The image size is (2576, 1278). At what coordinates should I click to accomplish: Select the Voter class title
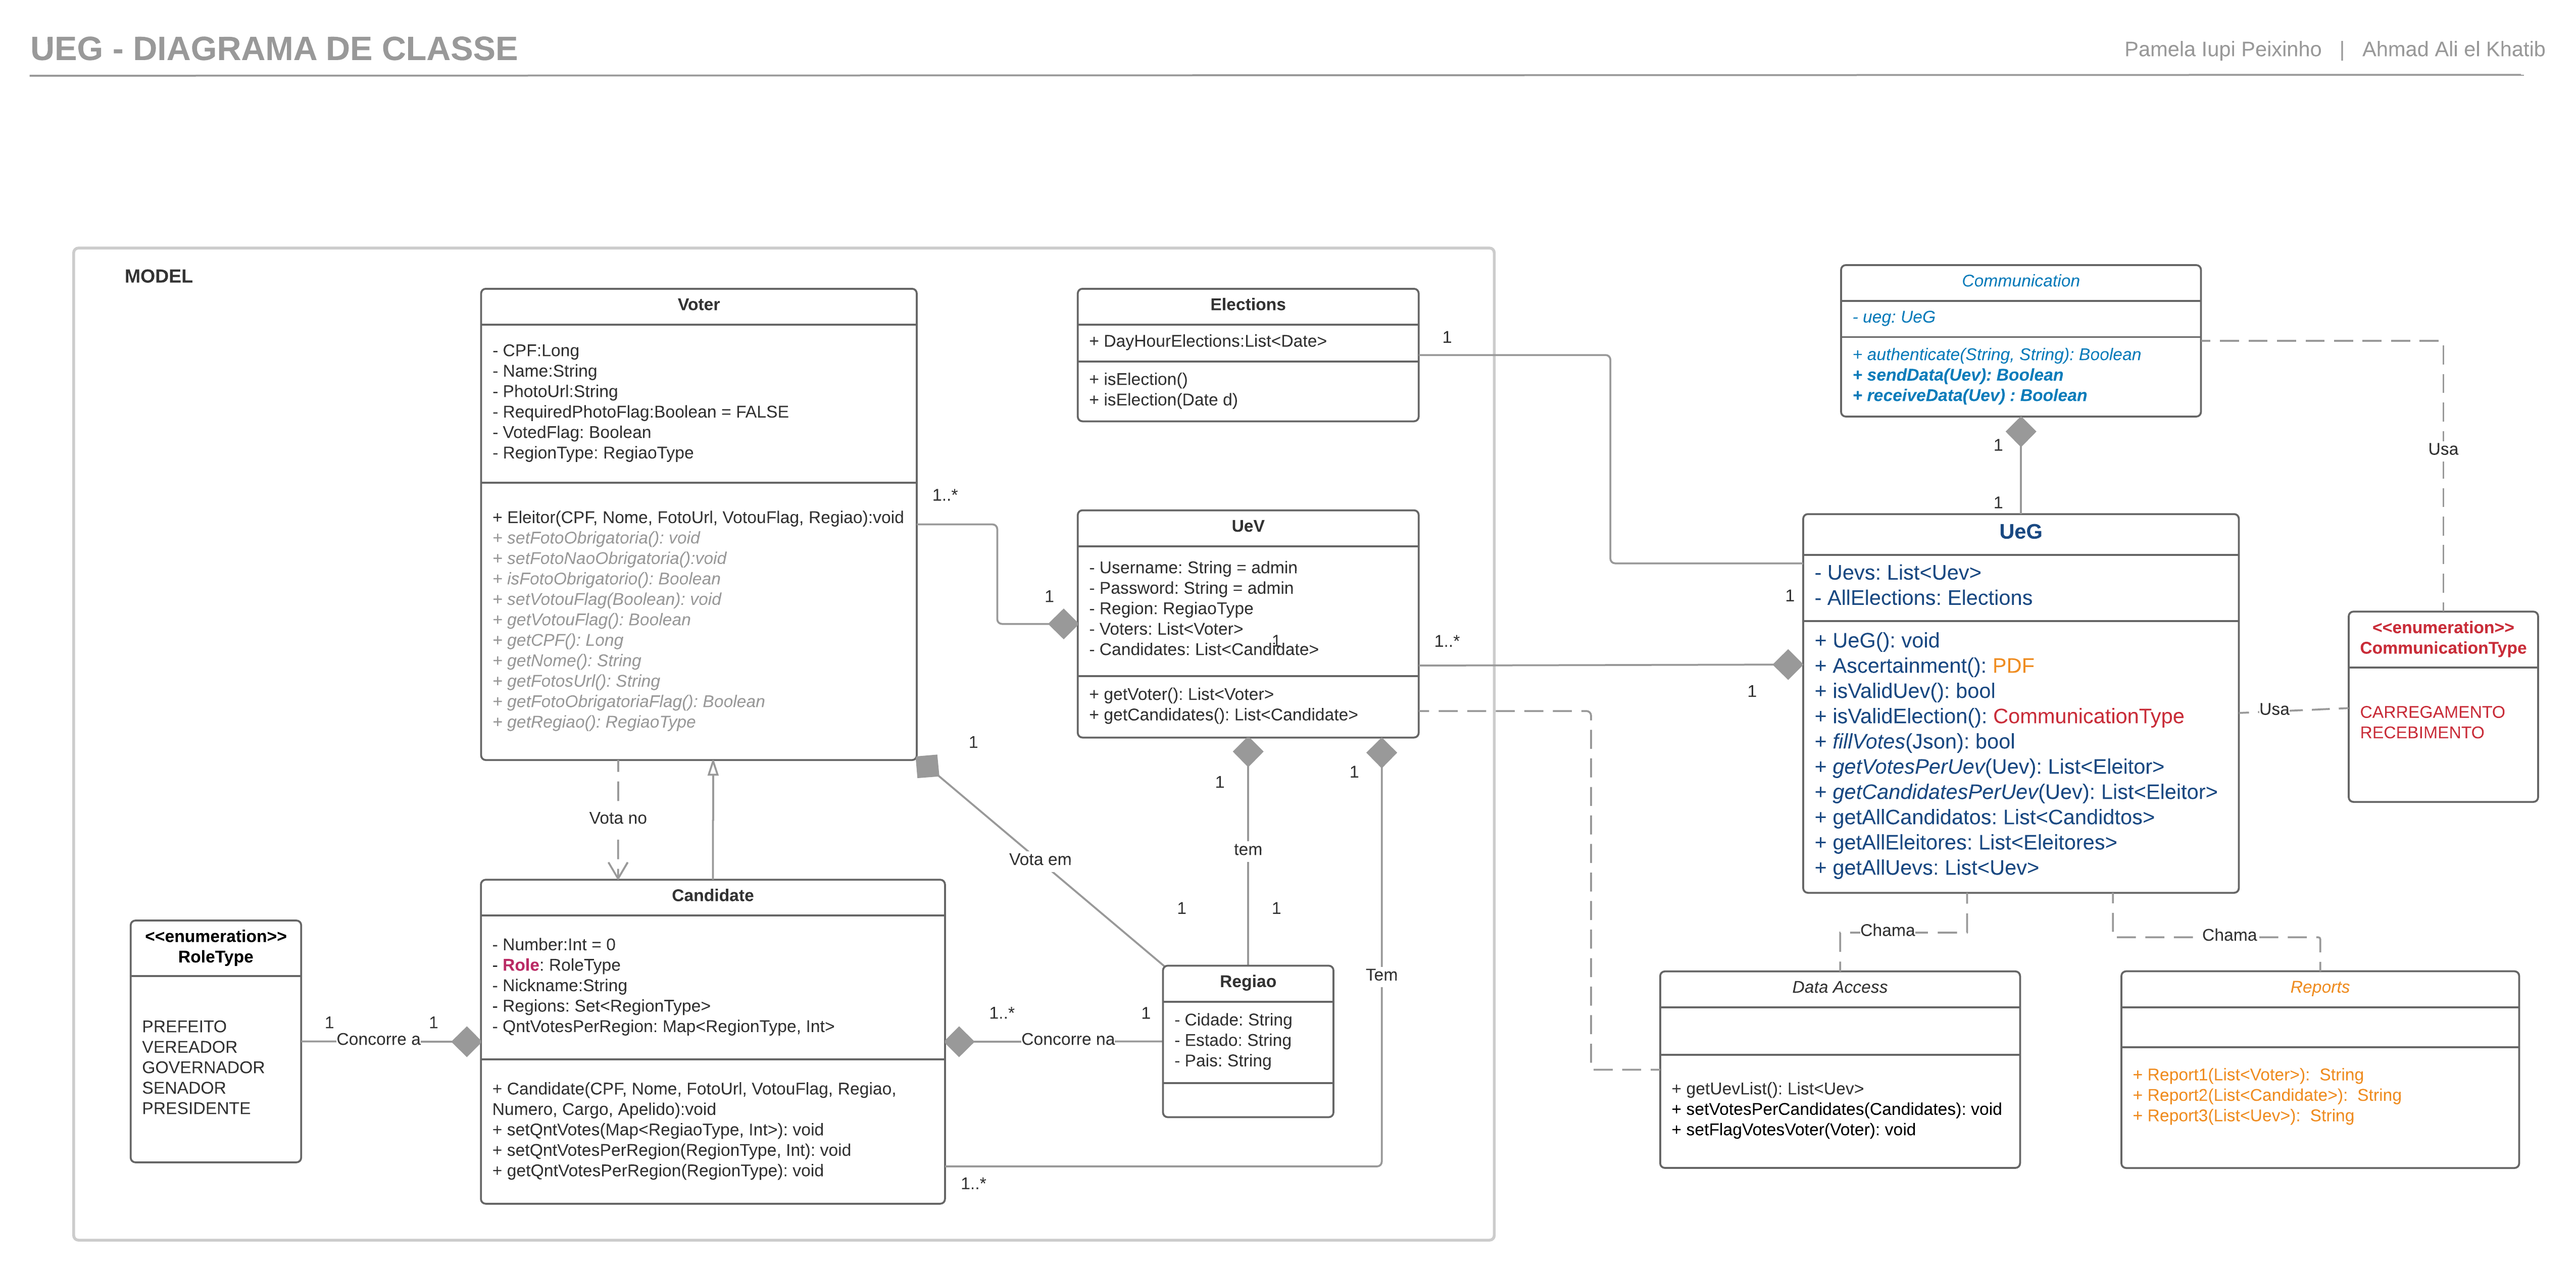coord(698,305)
